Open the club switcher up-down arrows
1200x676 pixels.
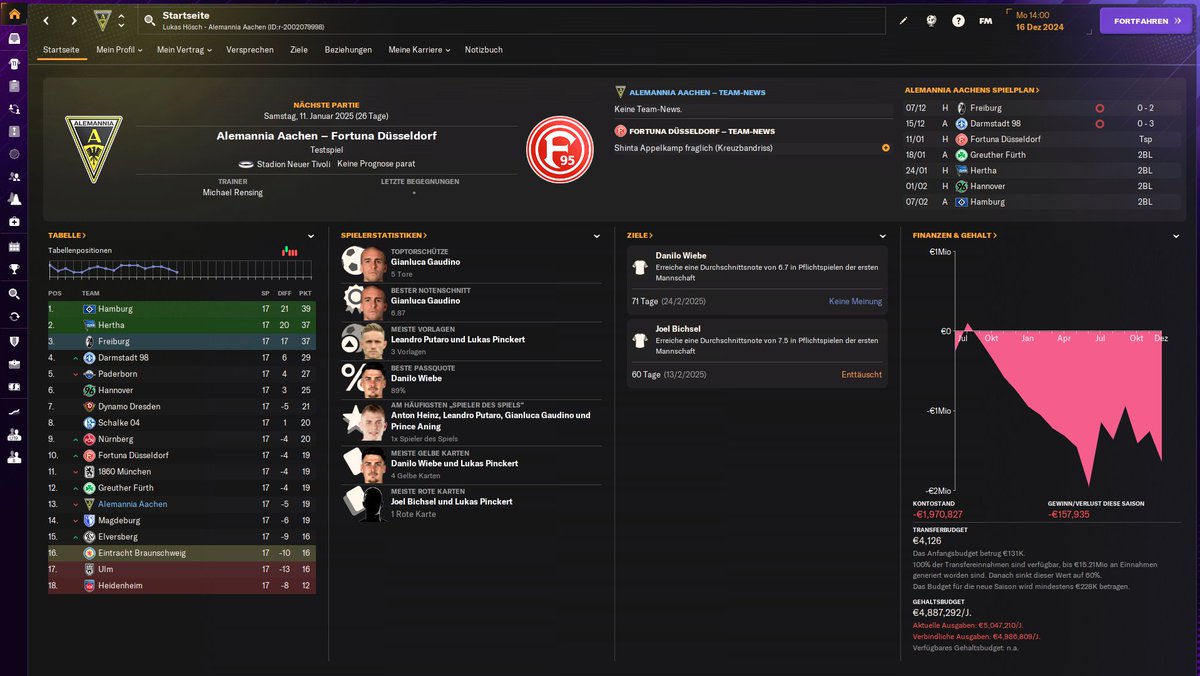[121, 20]
